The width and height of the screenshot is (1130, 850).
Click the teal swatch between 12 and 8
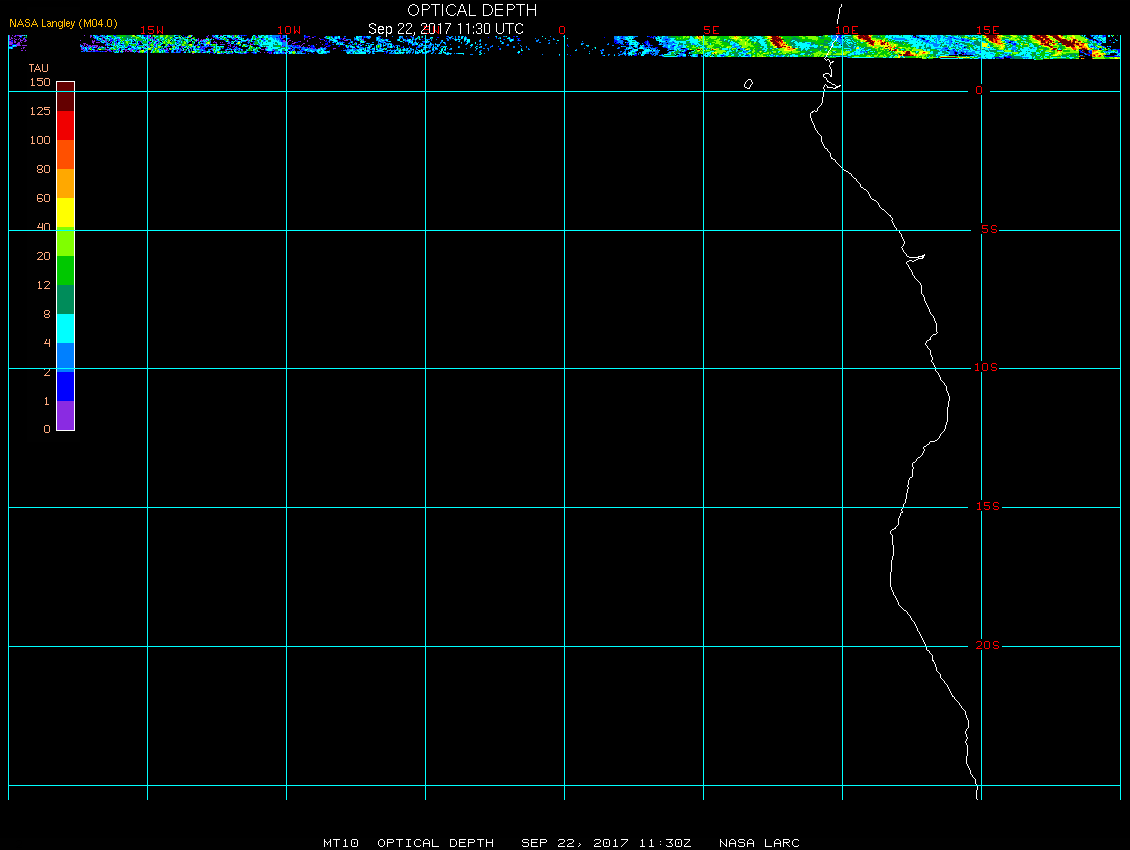(66, 299)
